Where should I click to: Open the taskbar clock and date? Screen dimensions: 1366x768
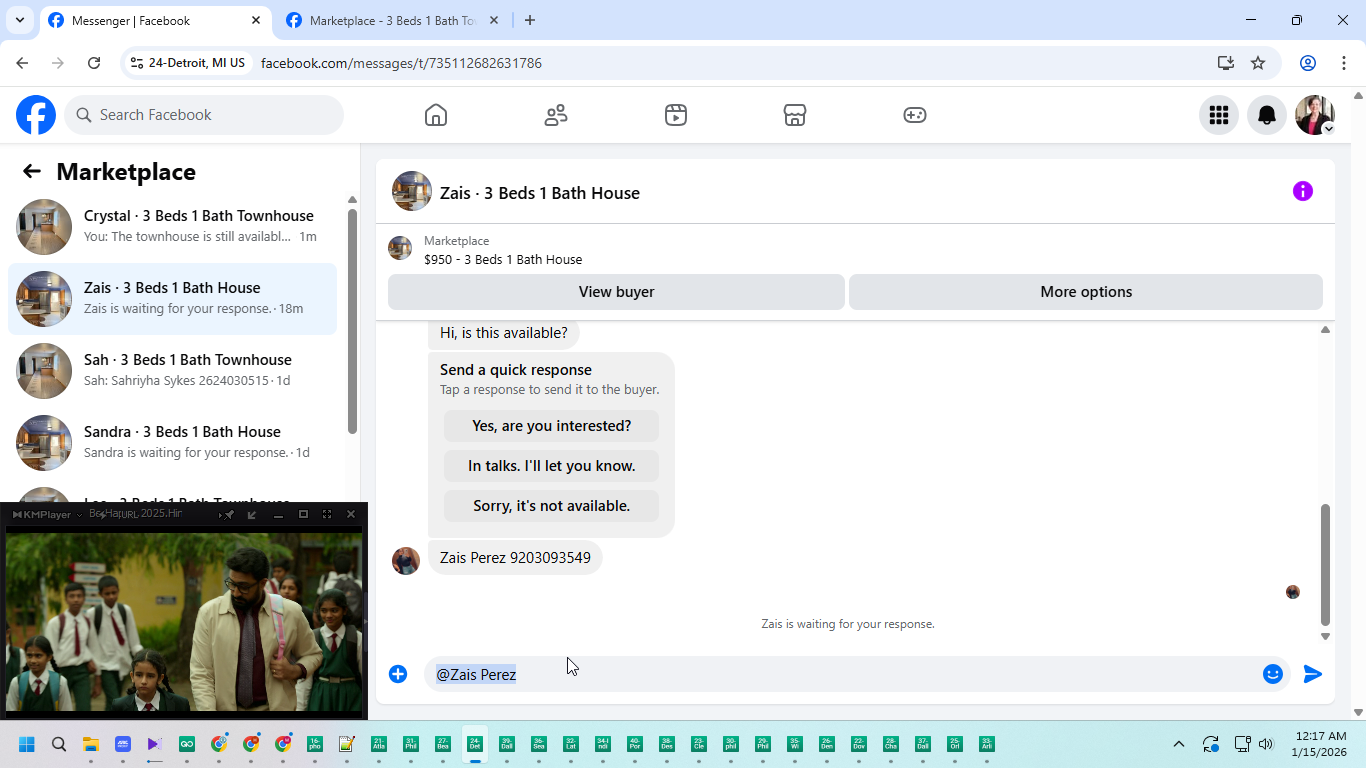[x=1319, y=744]
